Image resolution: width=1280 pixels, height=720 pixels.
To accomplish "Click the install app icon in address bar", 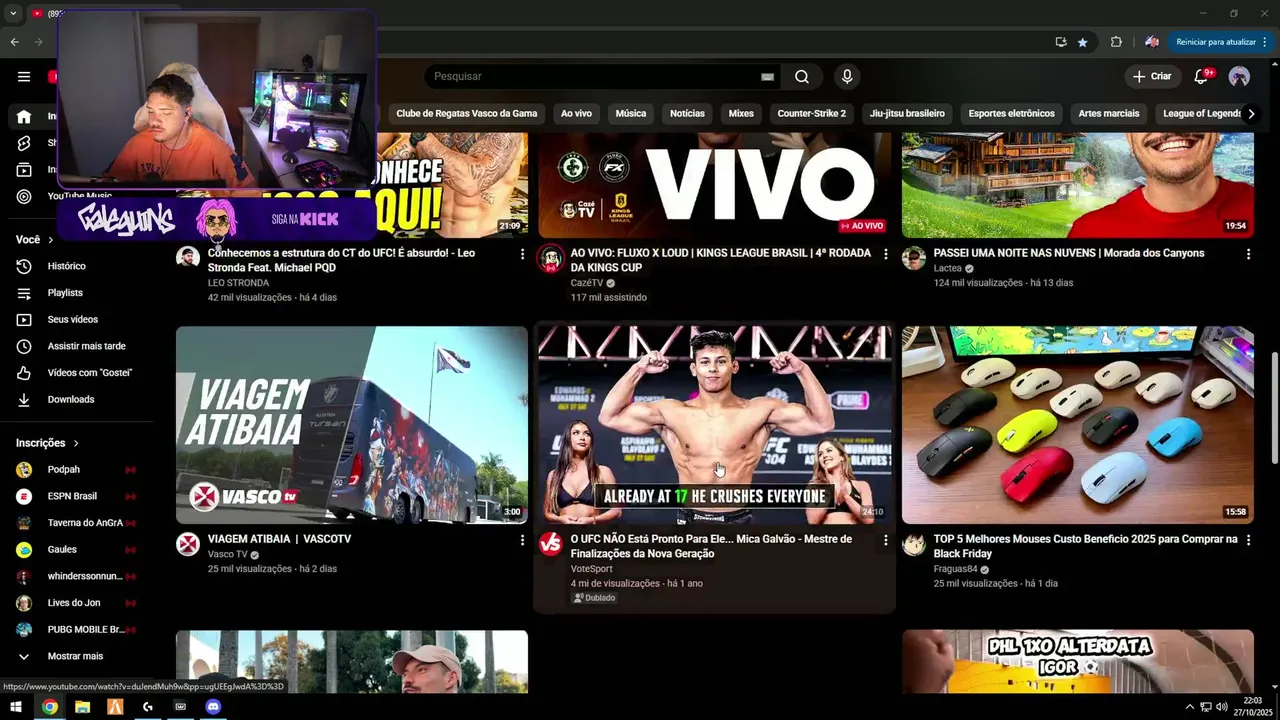I will coord(1061,42).
